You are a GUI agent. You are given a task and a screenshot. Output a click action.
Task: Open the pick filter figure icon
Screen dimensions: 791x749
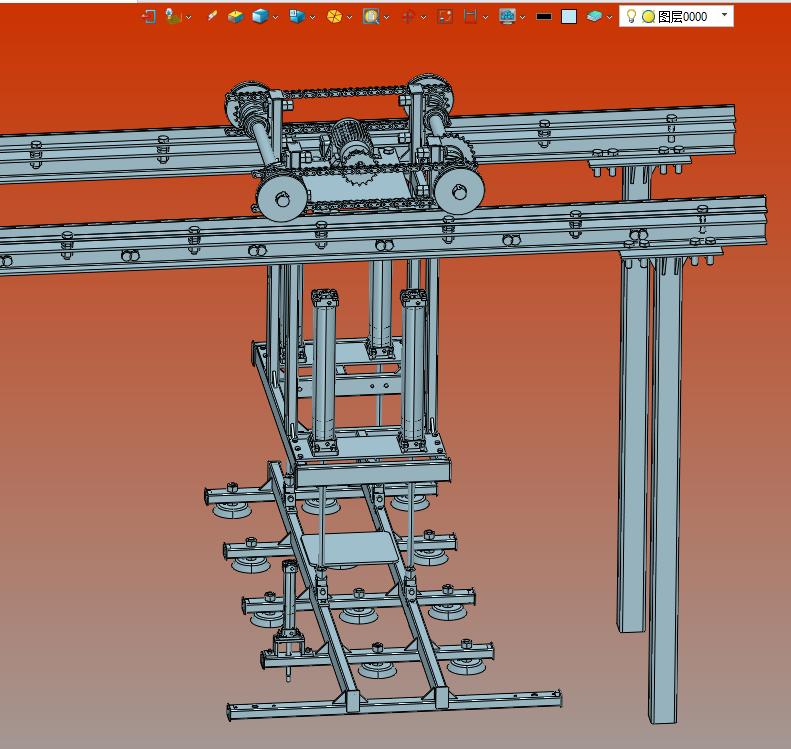pyautogui.click(x=173, y=17)
